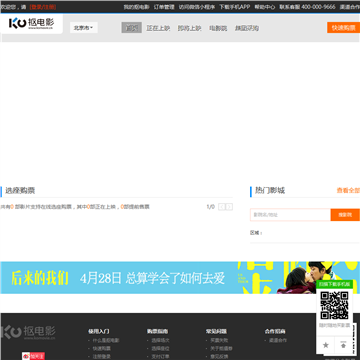
Task: Select the 即将上映 tab
Action: click(189, 28)
